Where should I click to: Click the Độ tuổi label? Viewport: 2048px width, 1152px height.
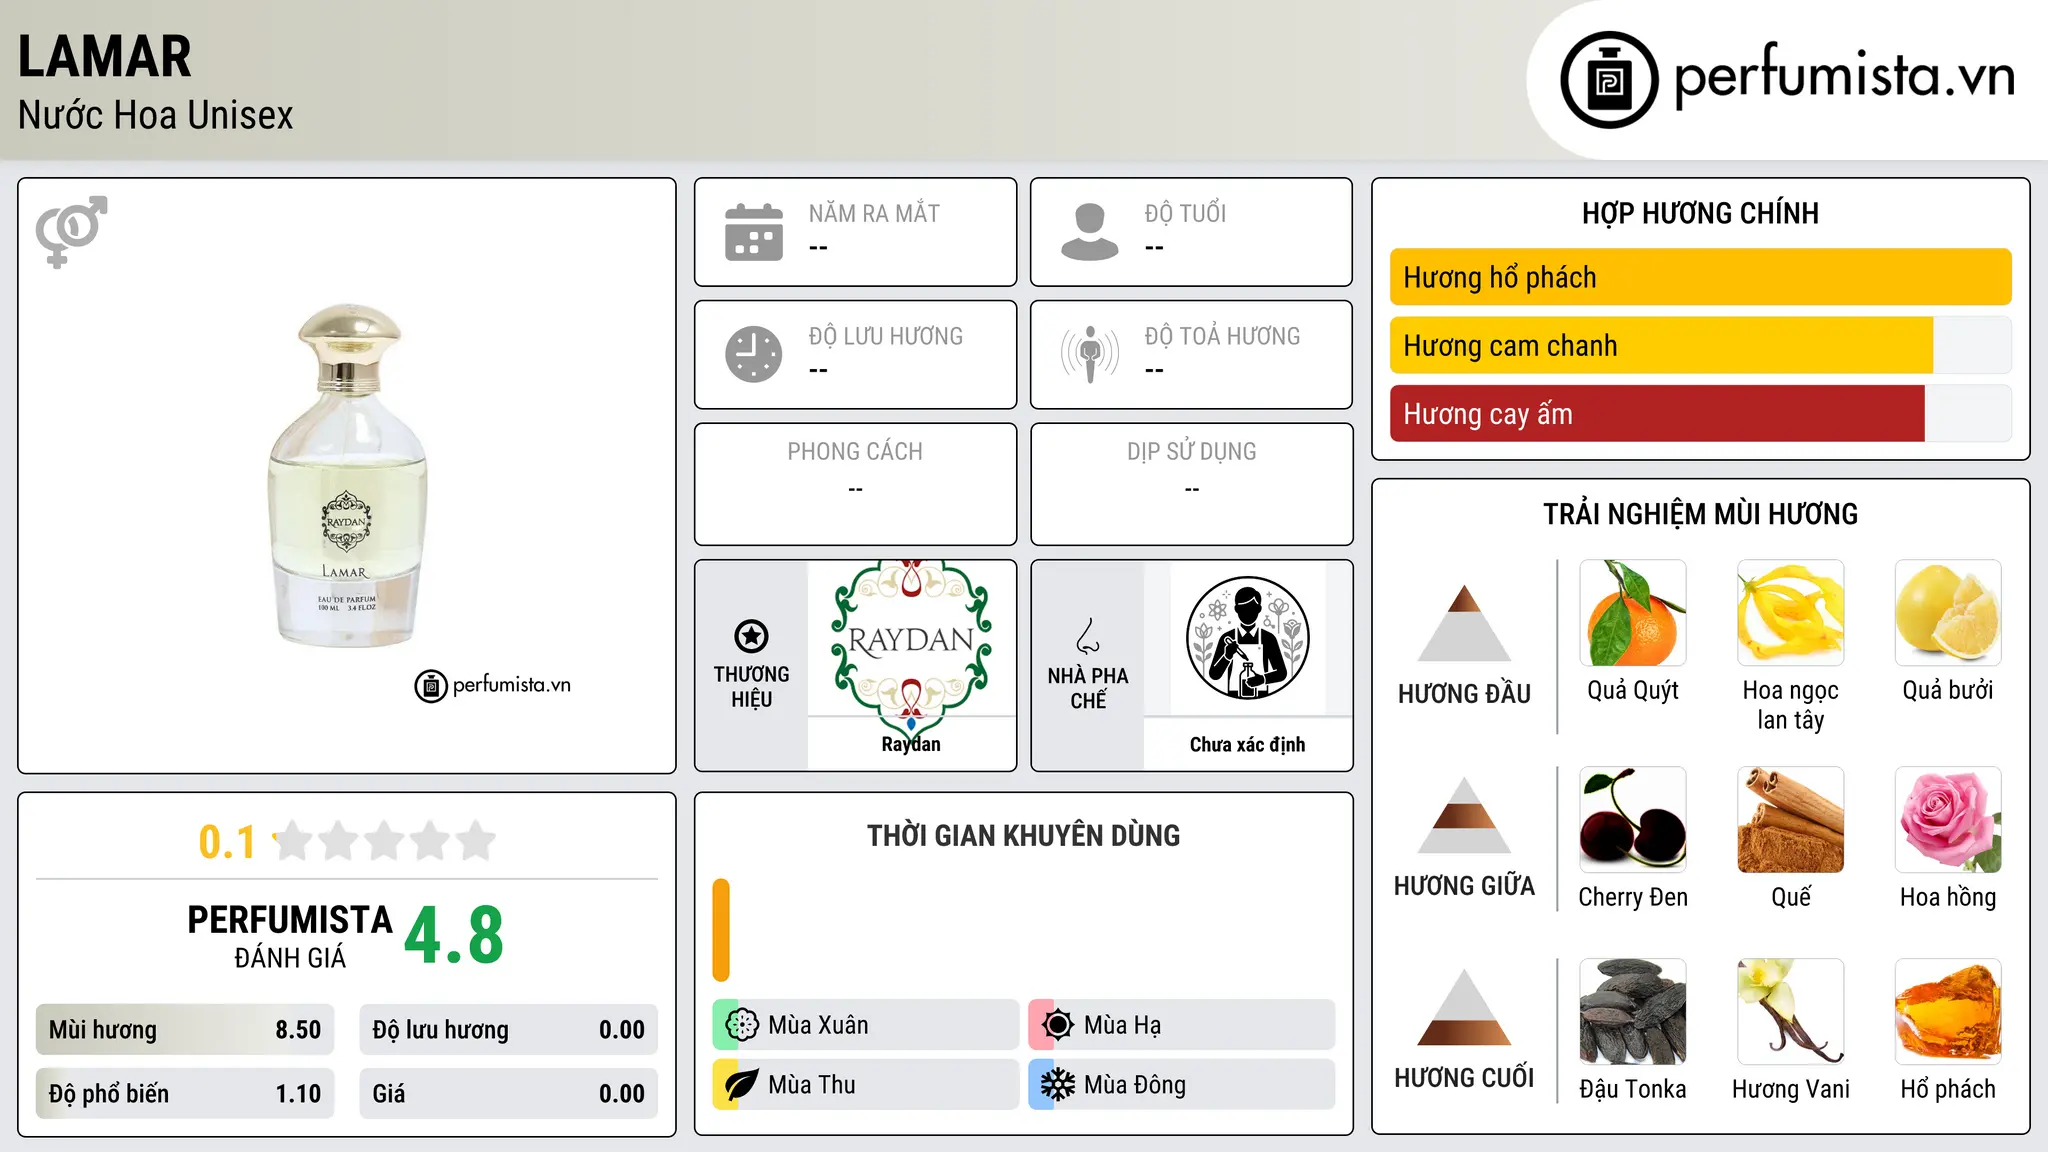point(1185,213)
